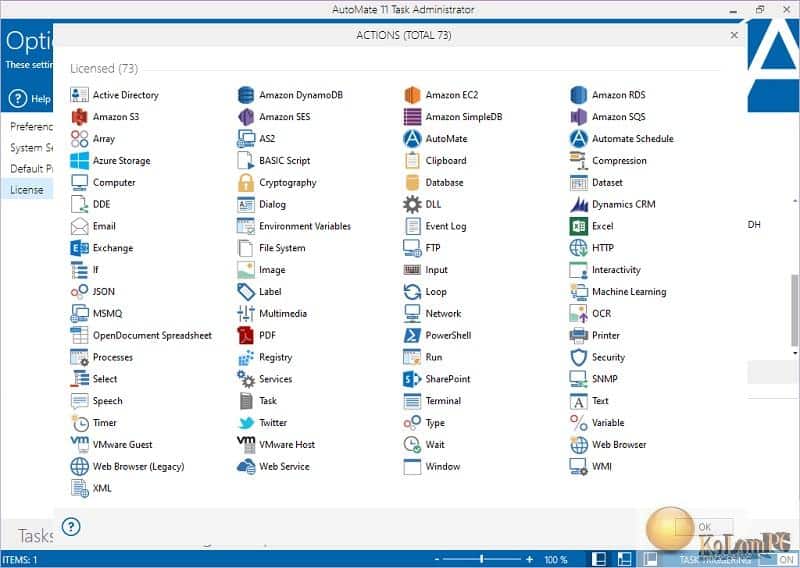Screen dimensions: 800x568
Task: Select the Security shield icon
Action: 579,357
